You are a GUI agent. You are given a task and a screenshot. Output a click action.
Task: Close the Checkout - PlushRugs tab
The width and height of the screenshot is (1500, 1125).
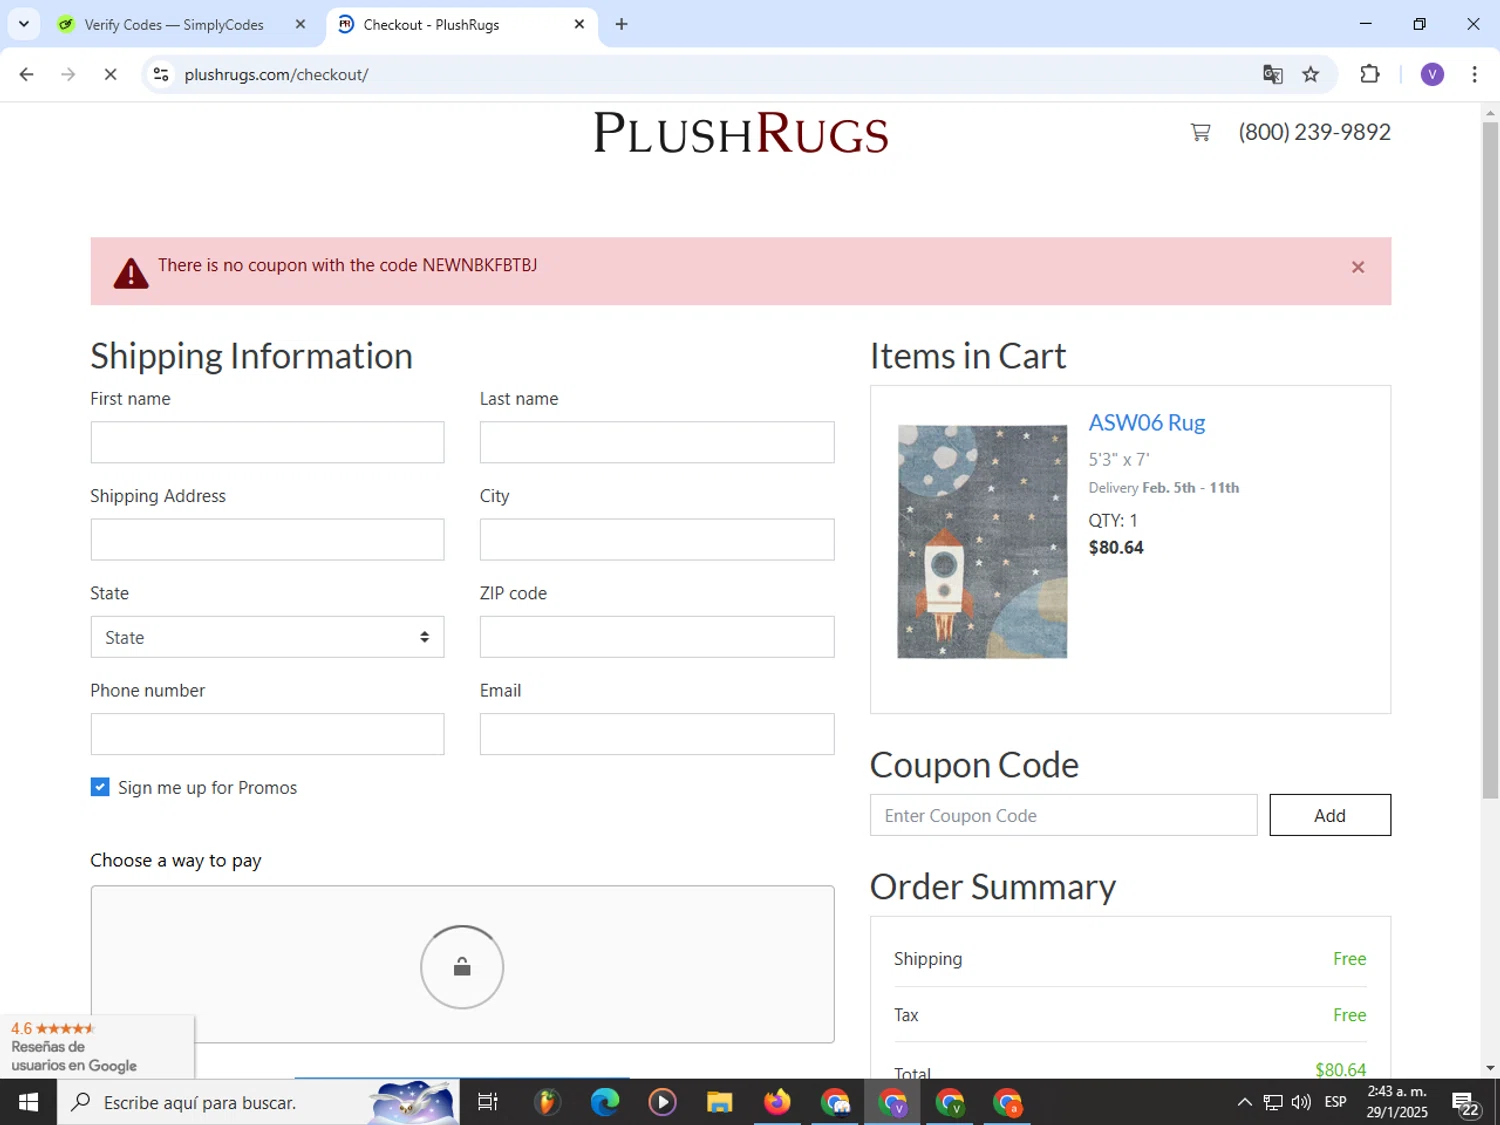579,25
